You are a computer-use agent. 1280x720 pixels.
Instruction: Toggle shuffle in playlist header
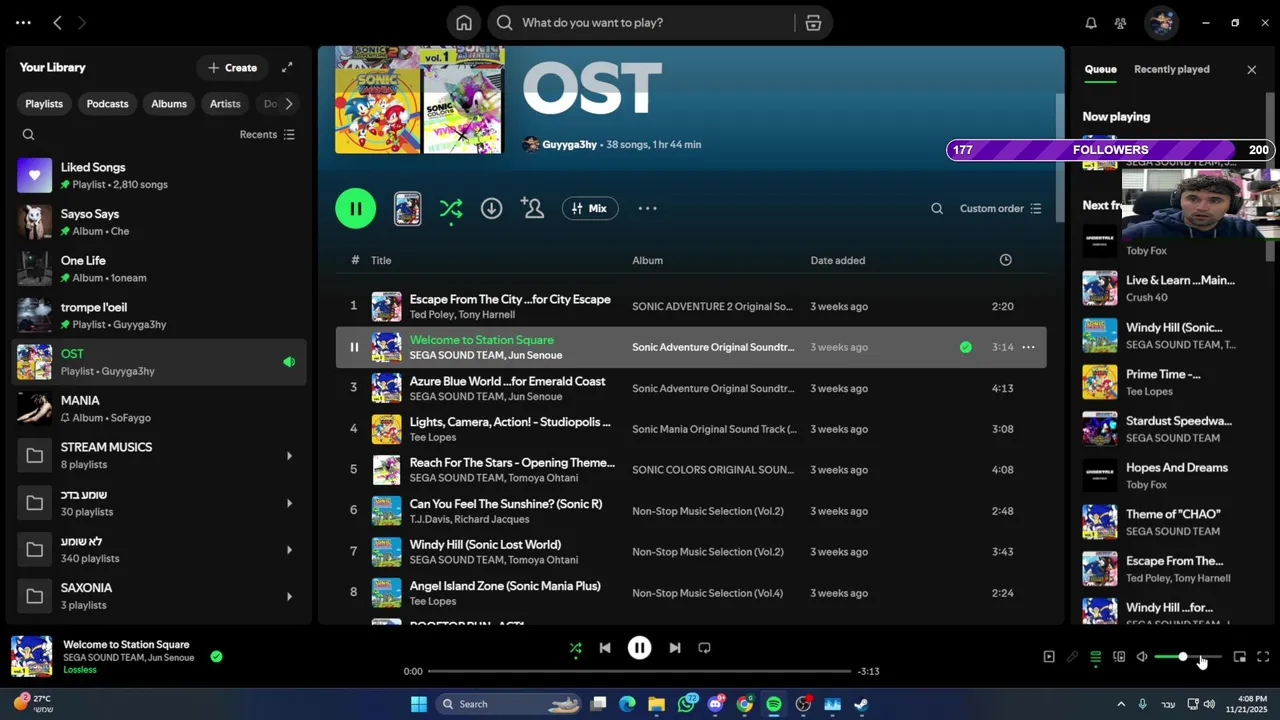tap(451, 208)
